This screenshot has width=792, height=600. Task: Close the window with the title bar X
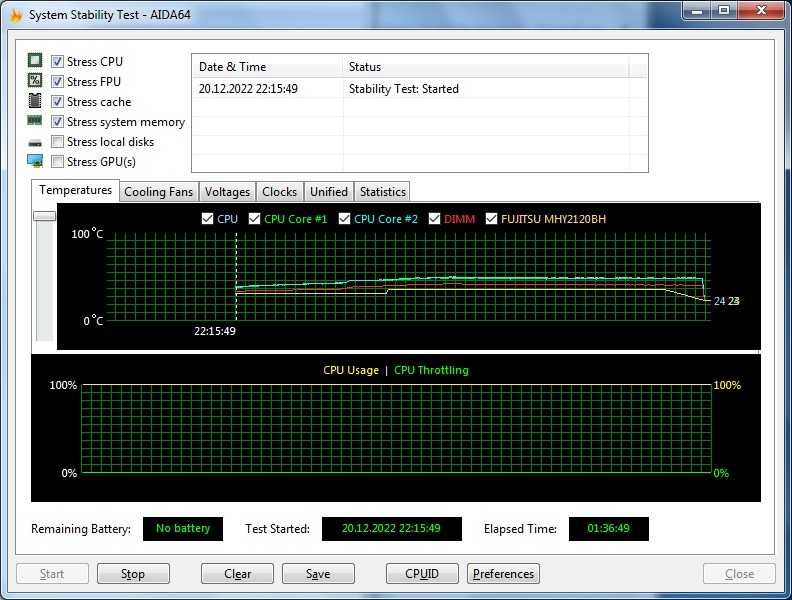761,11
